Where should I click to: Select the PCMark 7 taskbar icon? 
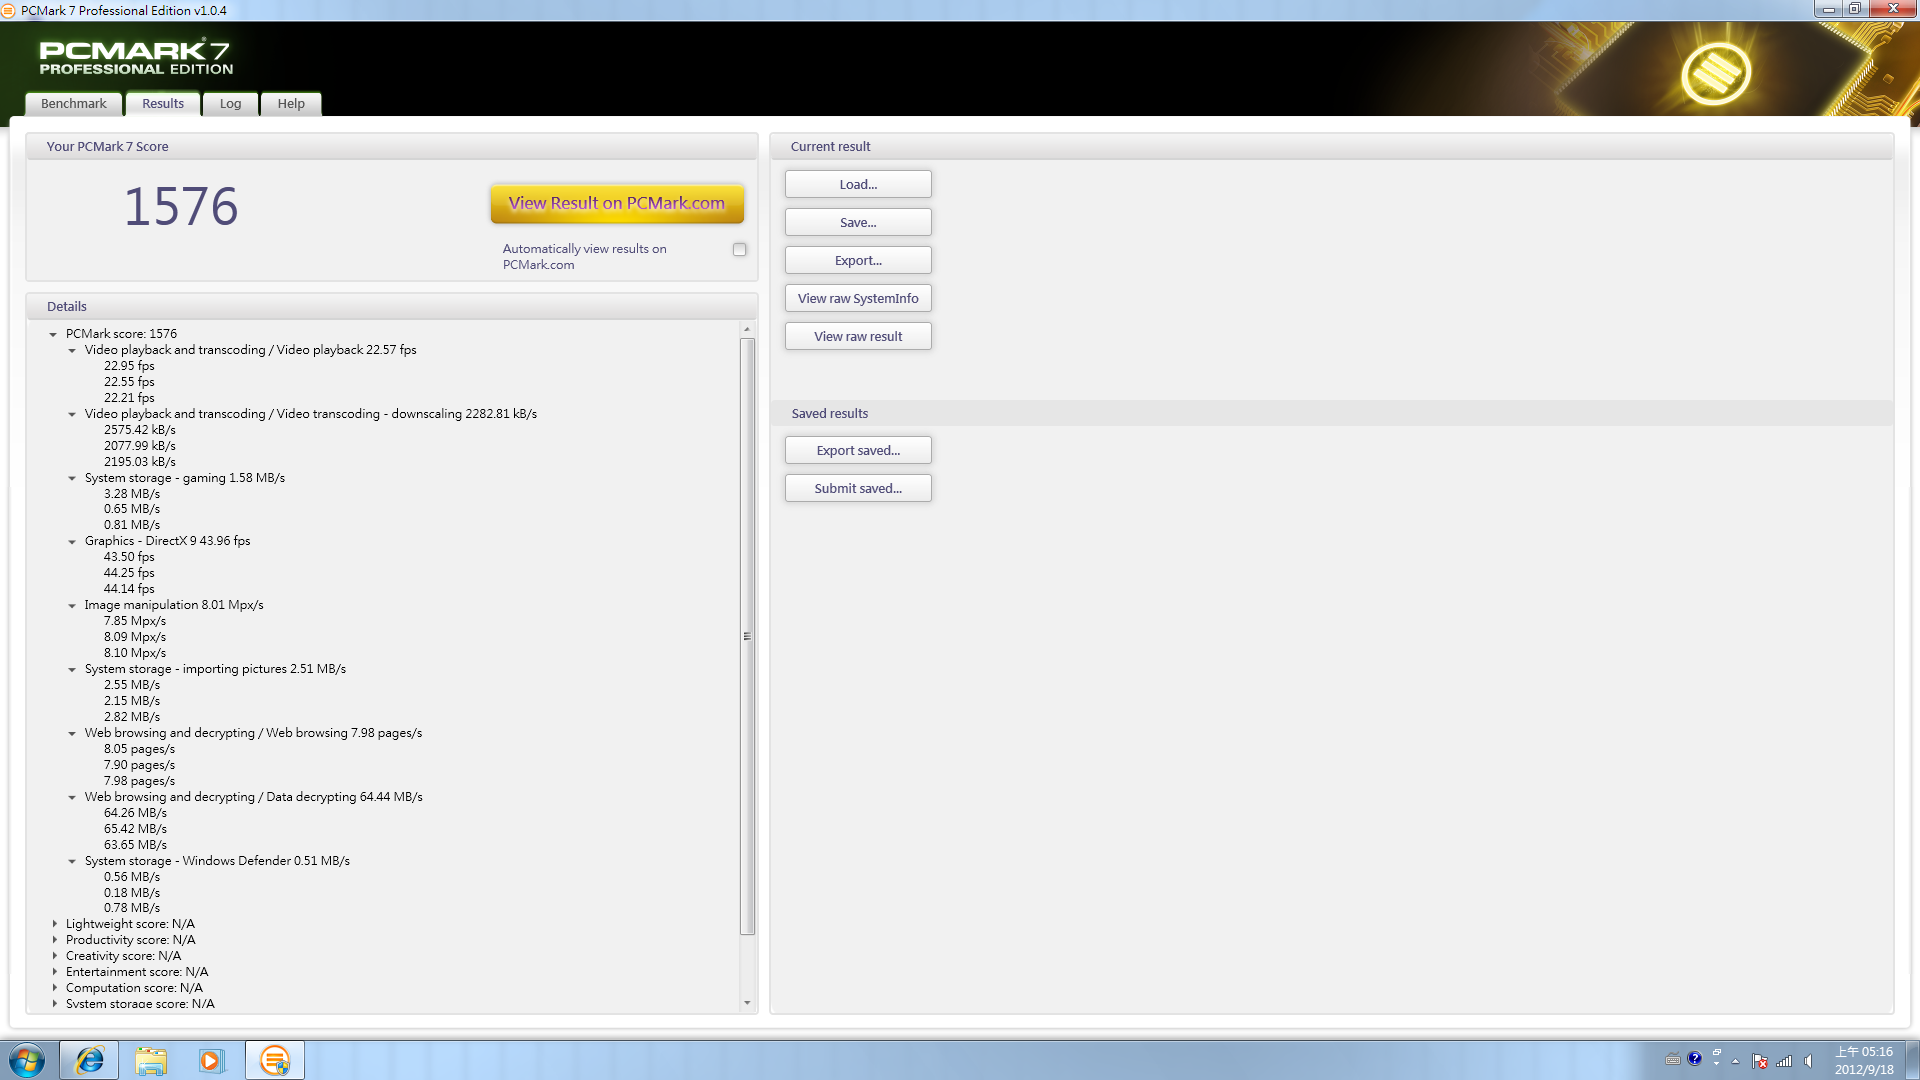(274, 1060)
